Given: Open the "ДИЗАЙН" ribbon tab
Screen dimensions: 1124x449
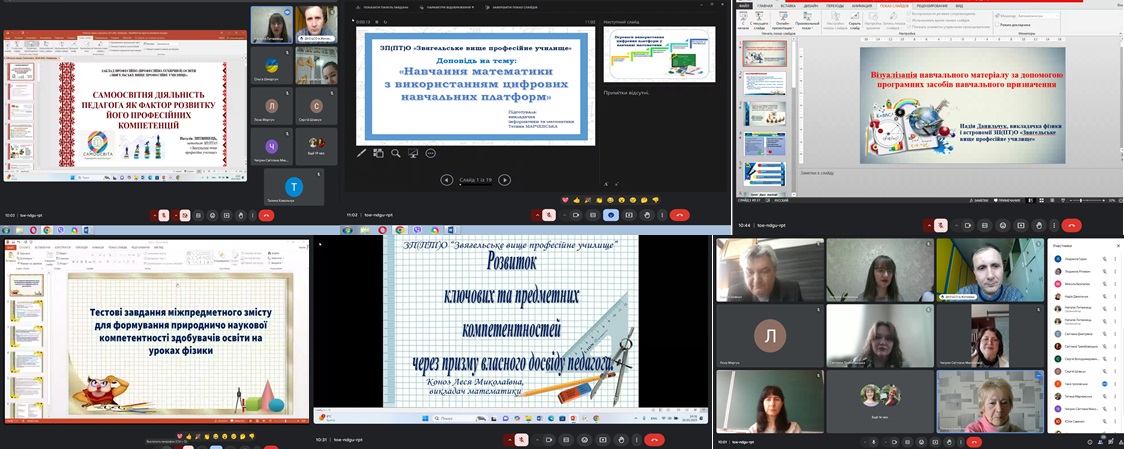Looking at the screenshot, I should click(810, 5).
